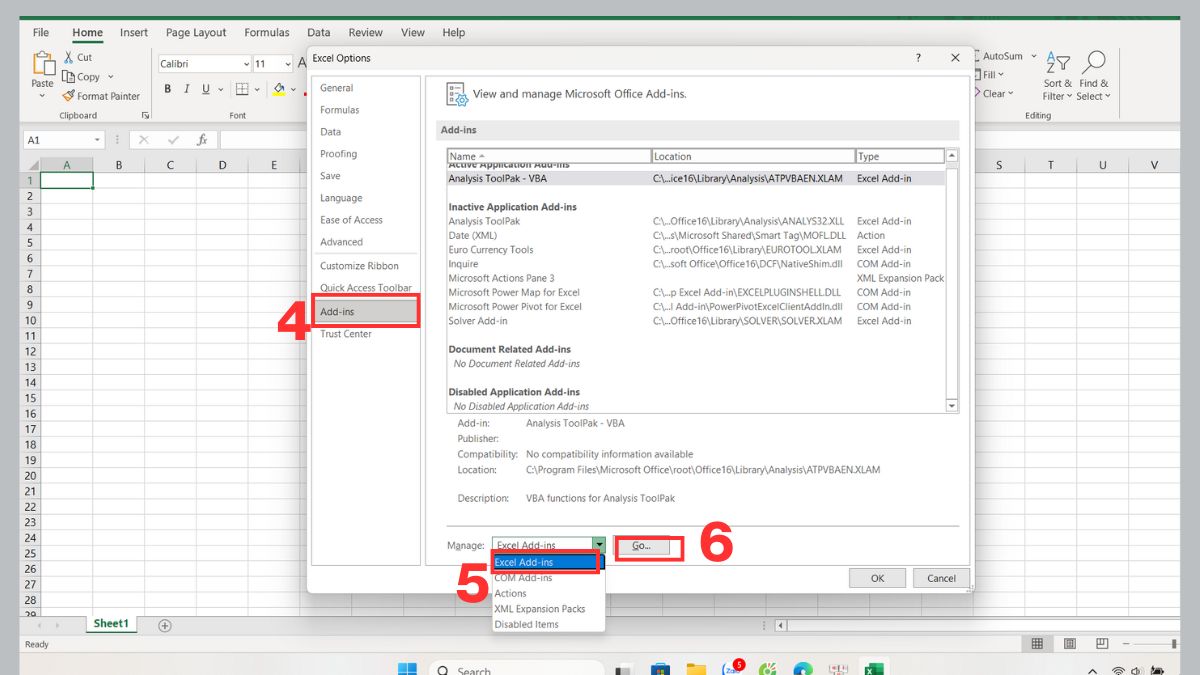Select Add-ins category in Excel Options
Viewport: 1200px width, 675px height.
[364, 312]
